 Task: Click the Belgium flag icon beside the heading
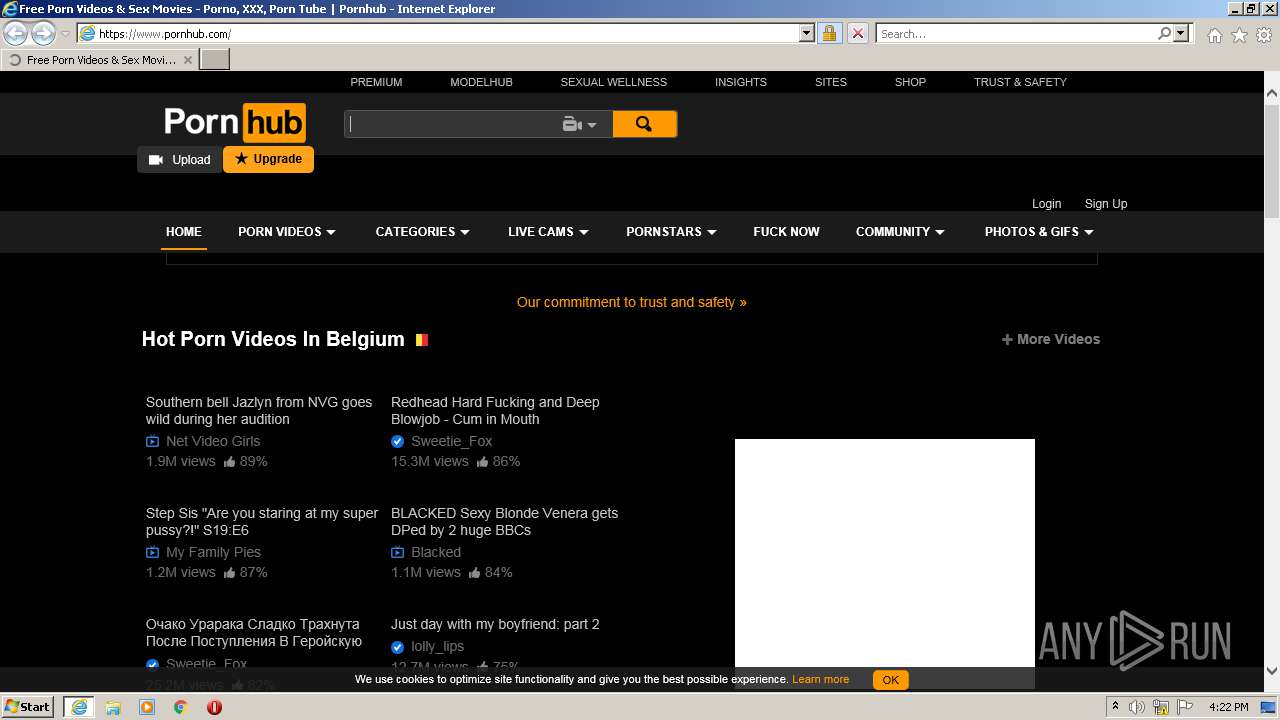coord(422,340)
